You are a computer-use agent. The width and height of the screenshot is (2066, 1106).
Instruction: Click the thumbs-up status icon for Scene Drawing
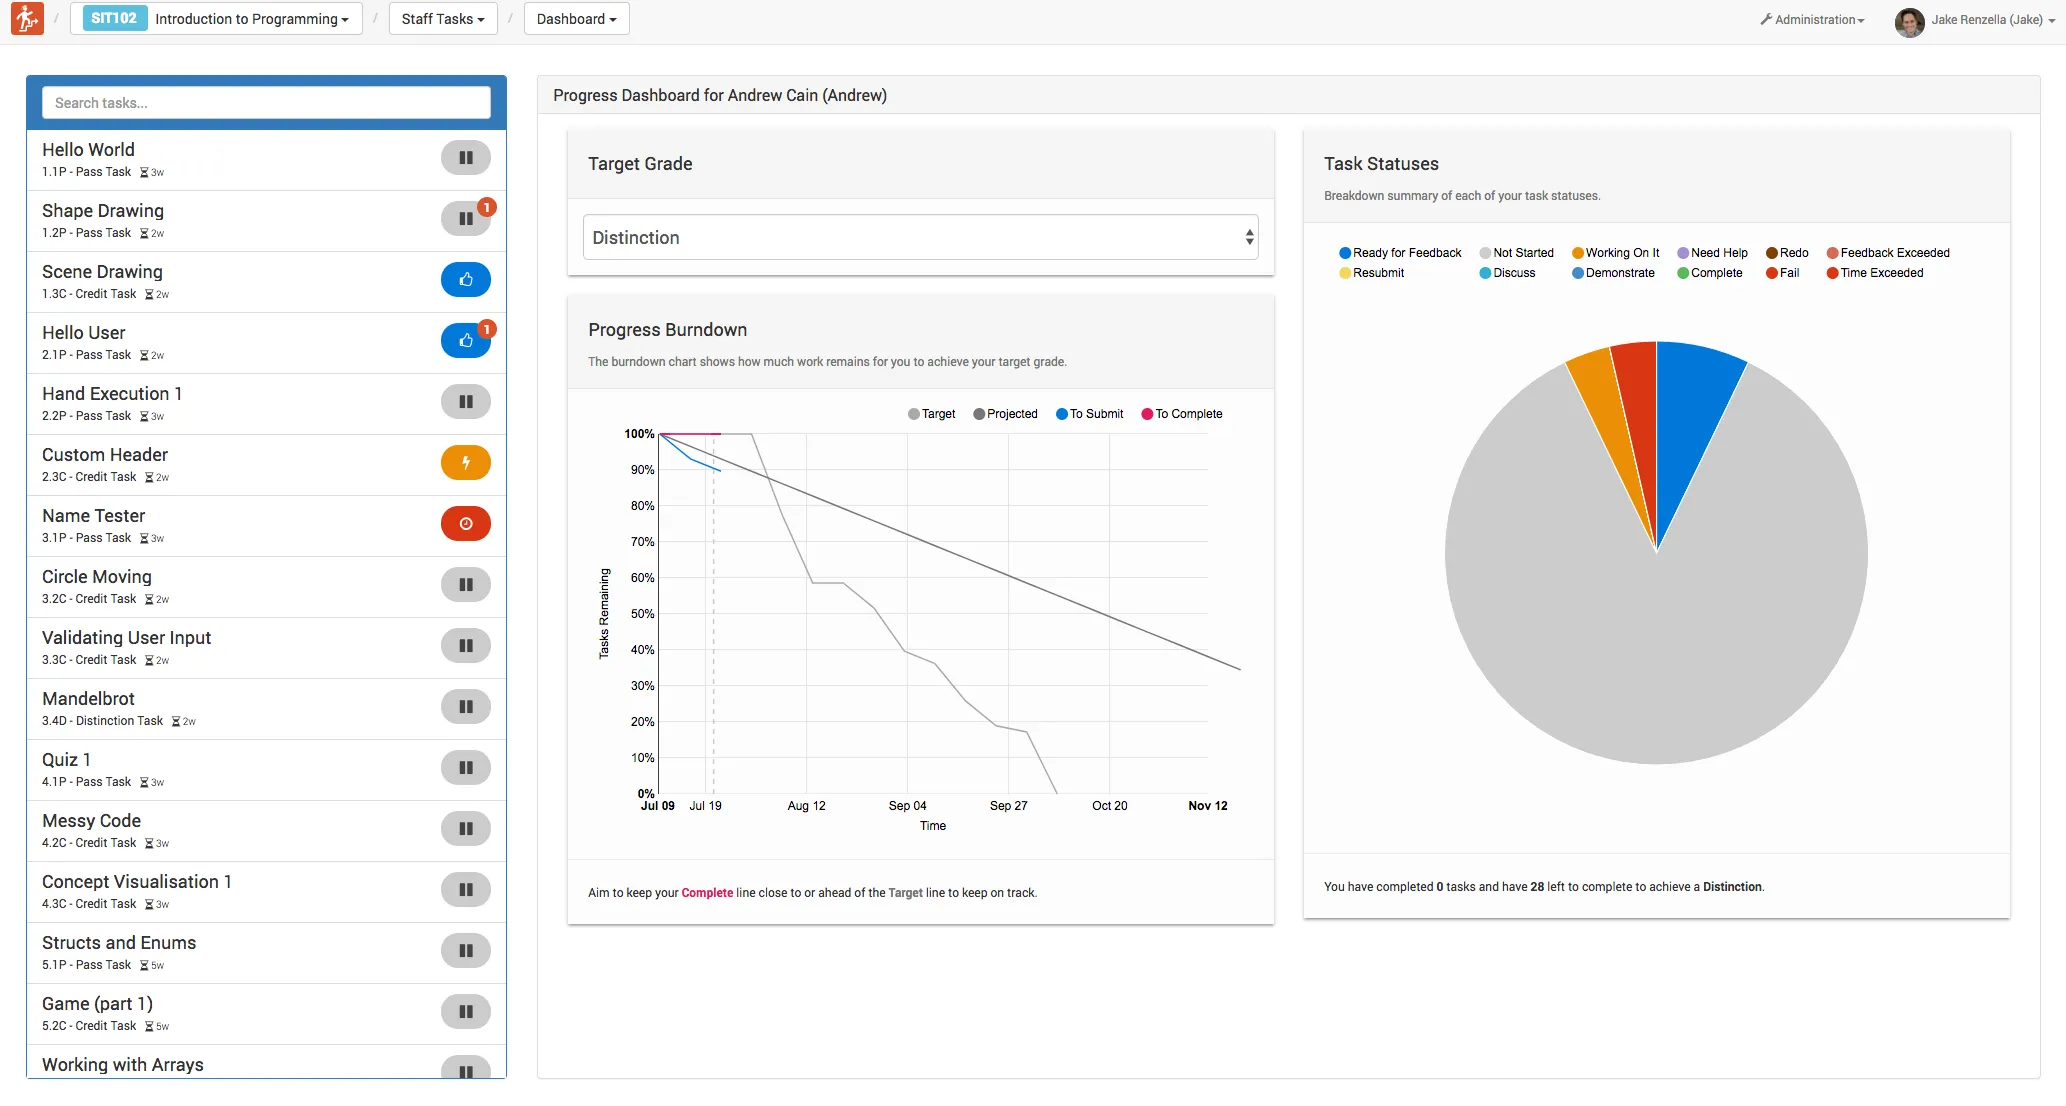(x=465, y=280)
